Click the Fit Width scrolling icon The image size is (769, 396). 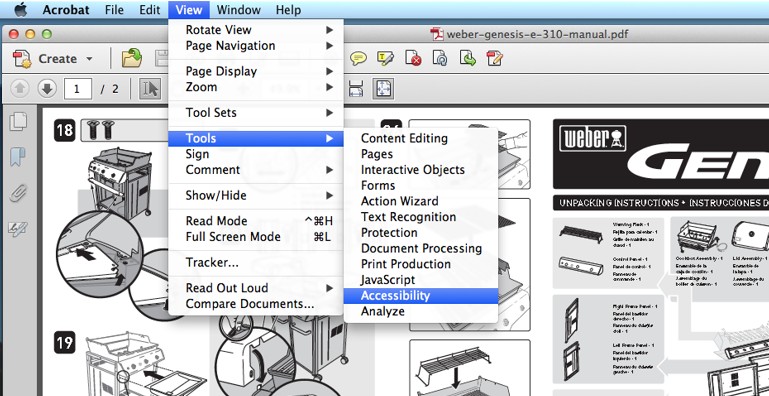(356, 89)
